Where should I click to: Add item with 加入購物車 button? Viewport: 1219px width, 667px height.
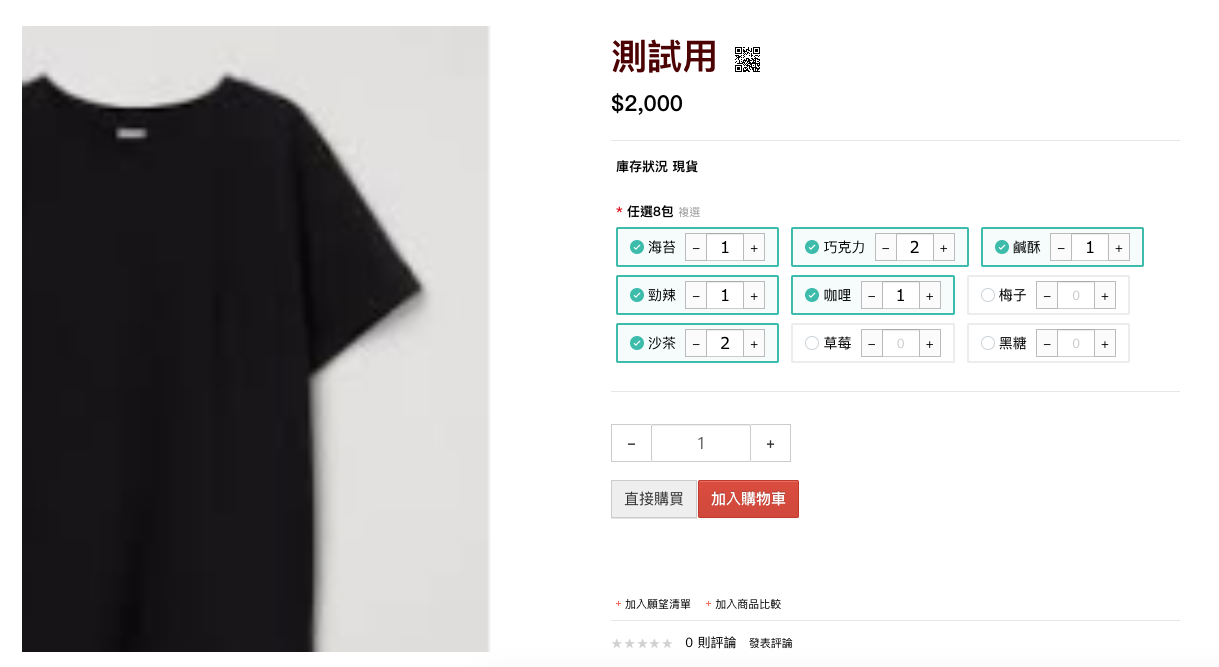click(748, 499)
